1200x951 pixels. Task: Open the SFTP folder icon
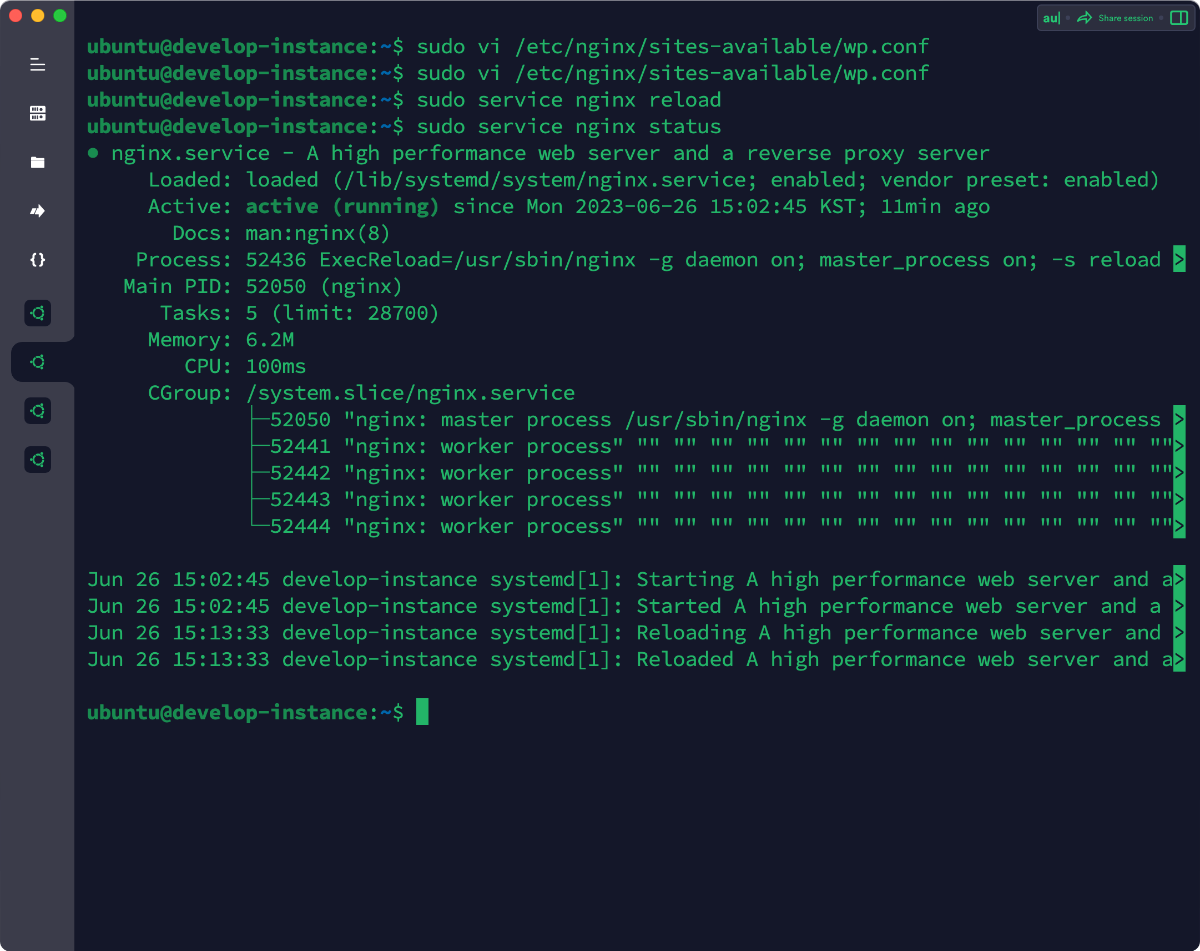(37, 162)
